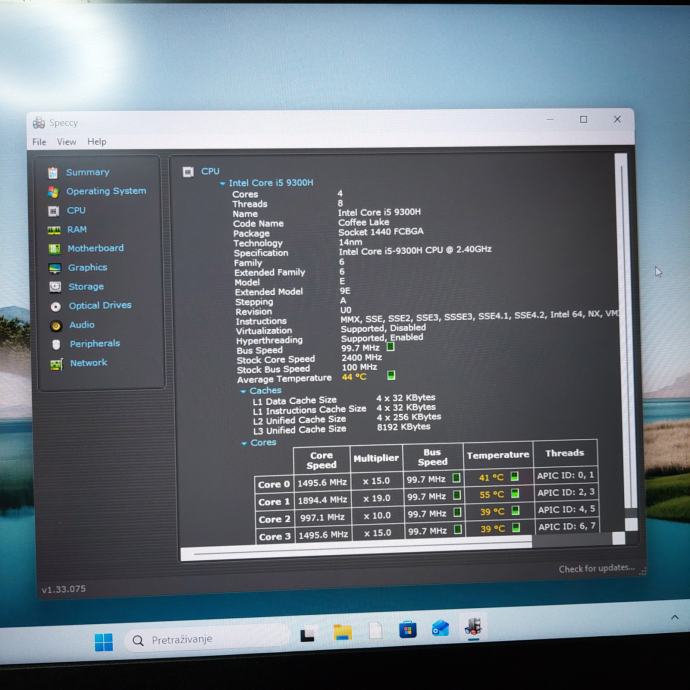This screenshot has height=690, width=690.
Task: Click the L3 Unified Cache Size value 8192 KBytes
Action: point(404,427)
